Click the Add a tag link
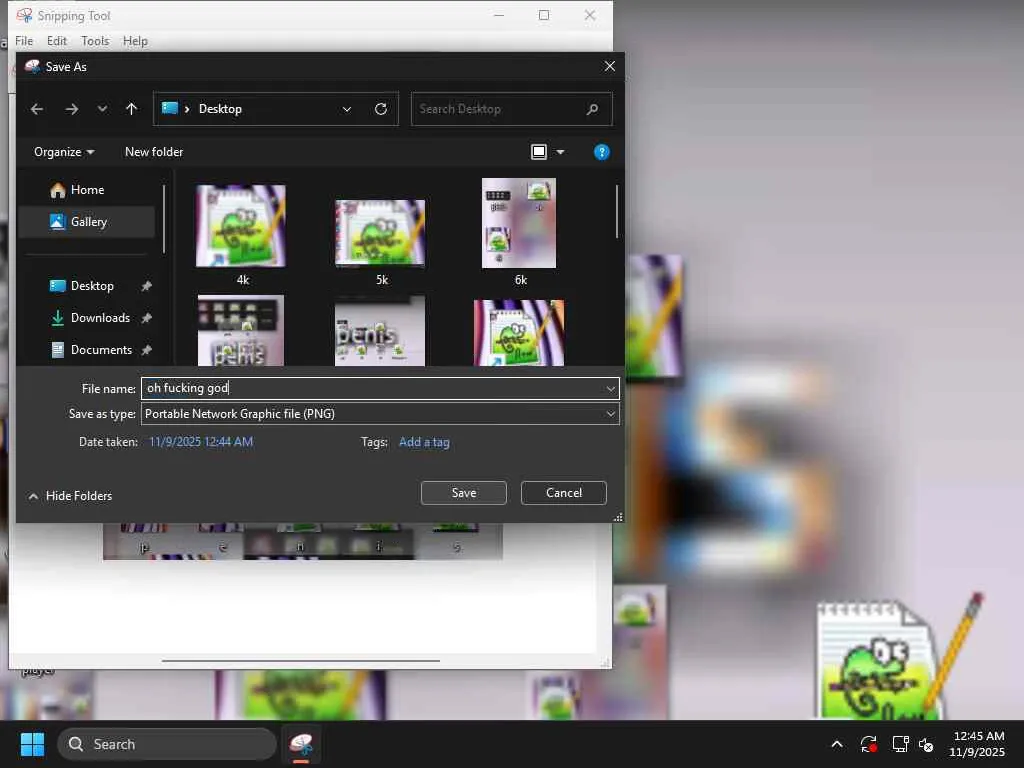This screenshot has width=1024, height=768. click(424, 442)
